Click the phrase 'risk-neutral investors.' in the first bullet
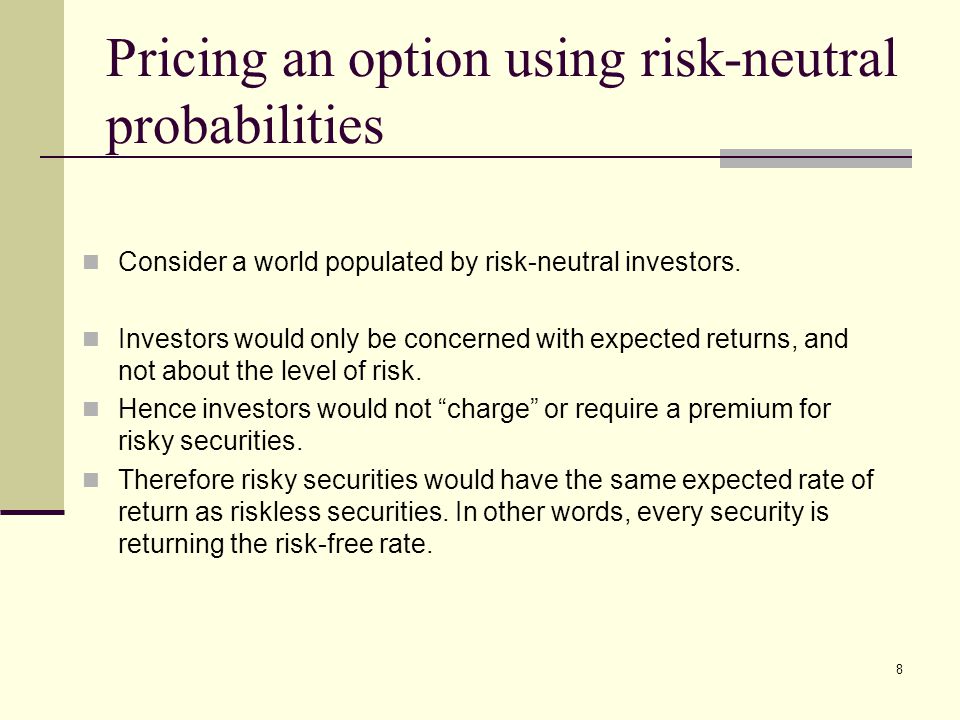 point(613,262)
